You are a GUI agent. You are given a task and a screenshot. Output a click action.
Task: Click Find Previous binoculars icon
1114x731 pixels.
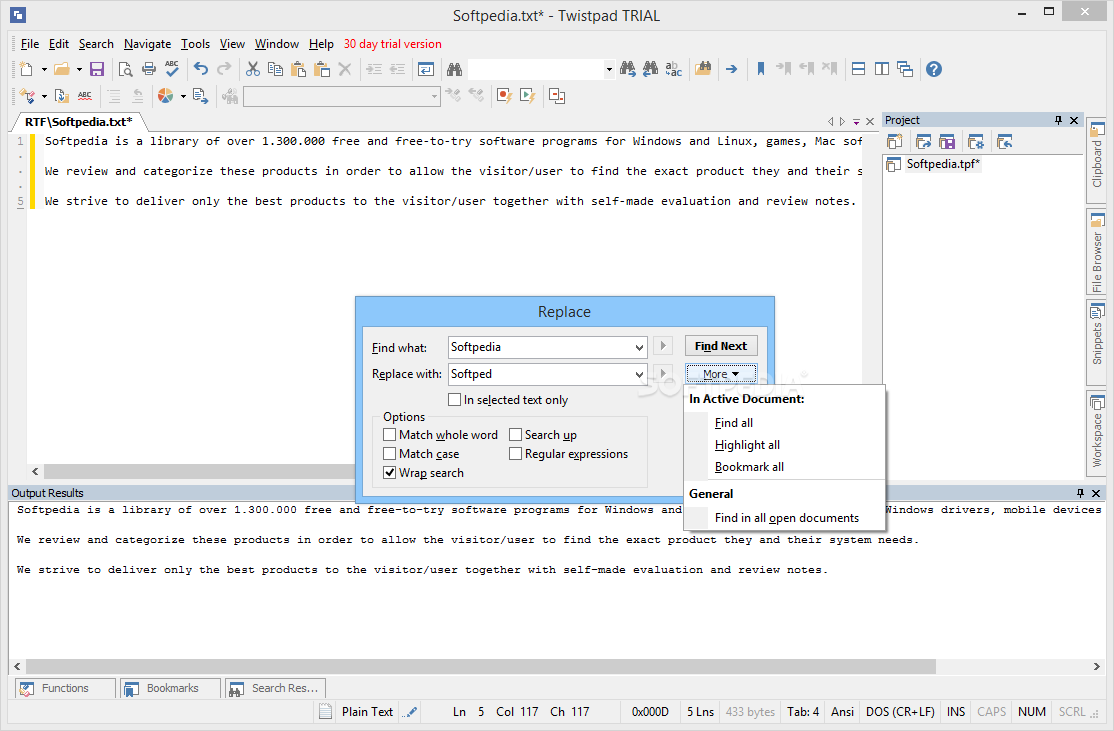pyautogui.click(x=650, y=69)
